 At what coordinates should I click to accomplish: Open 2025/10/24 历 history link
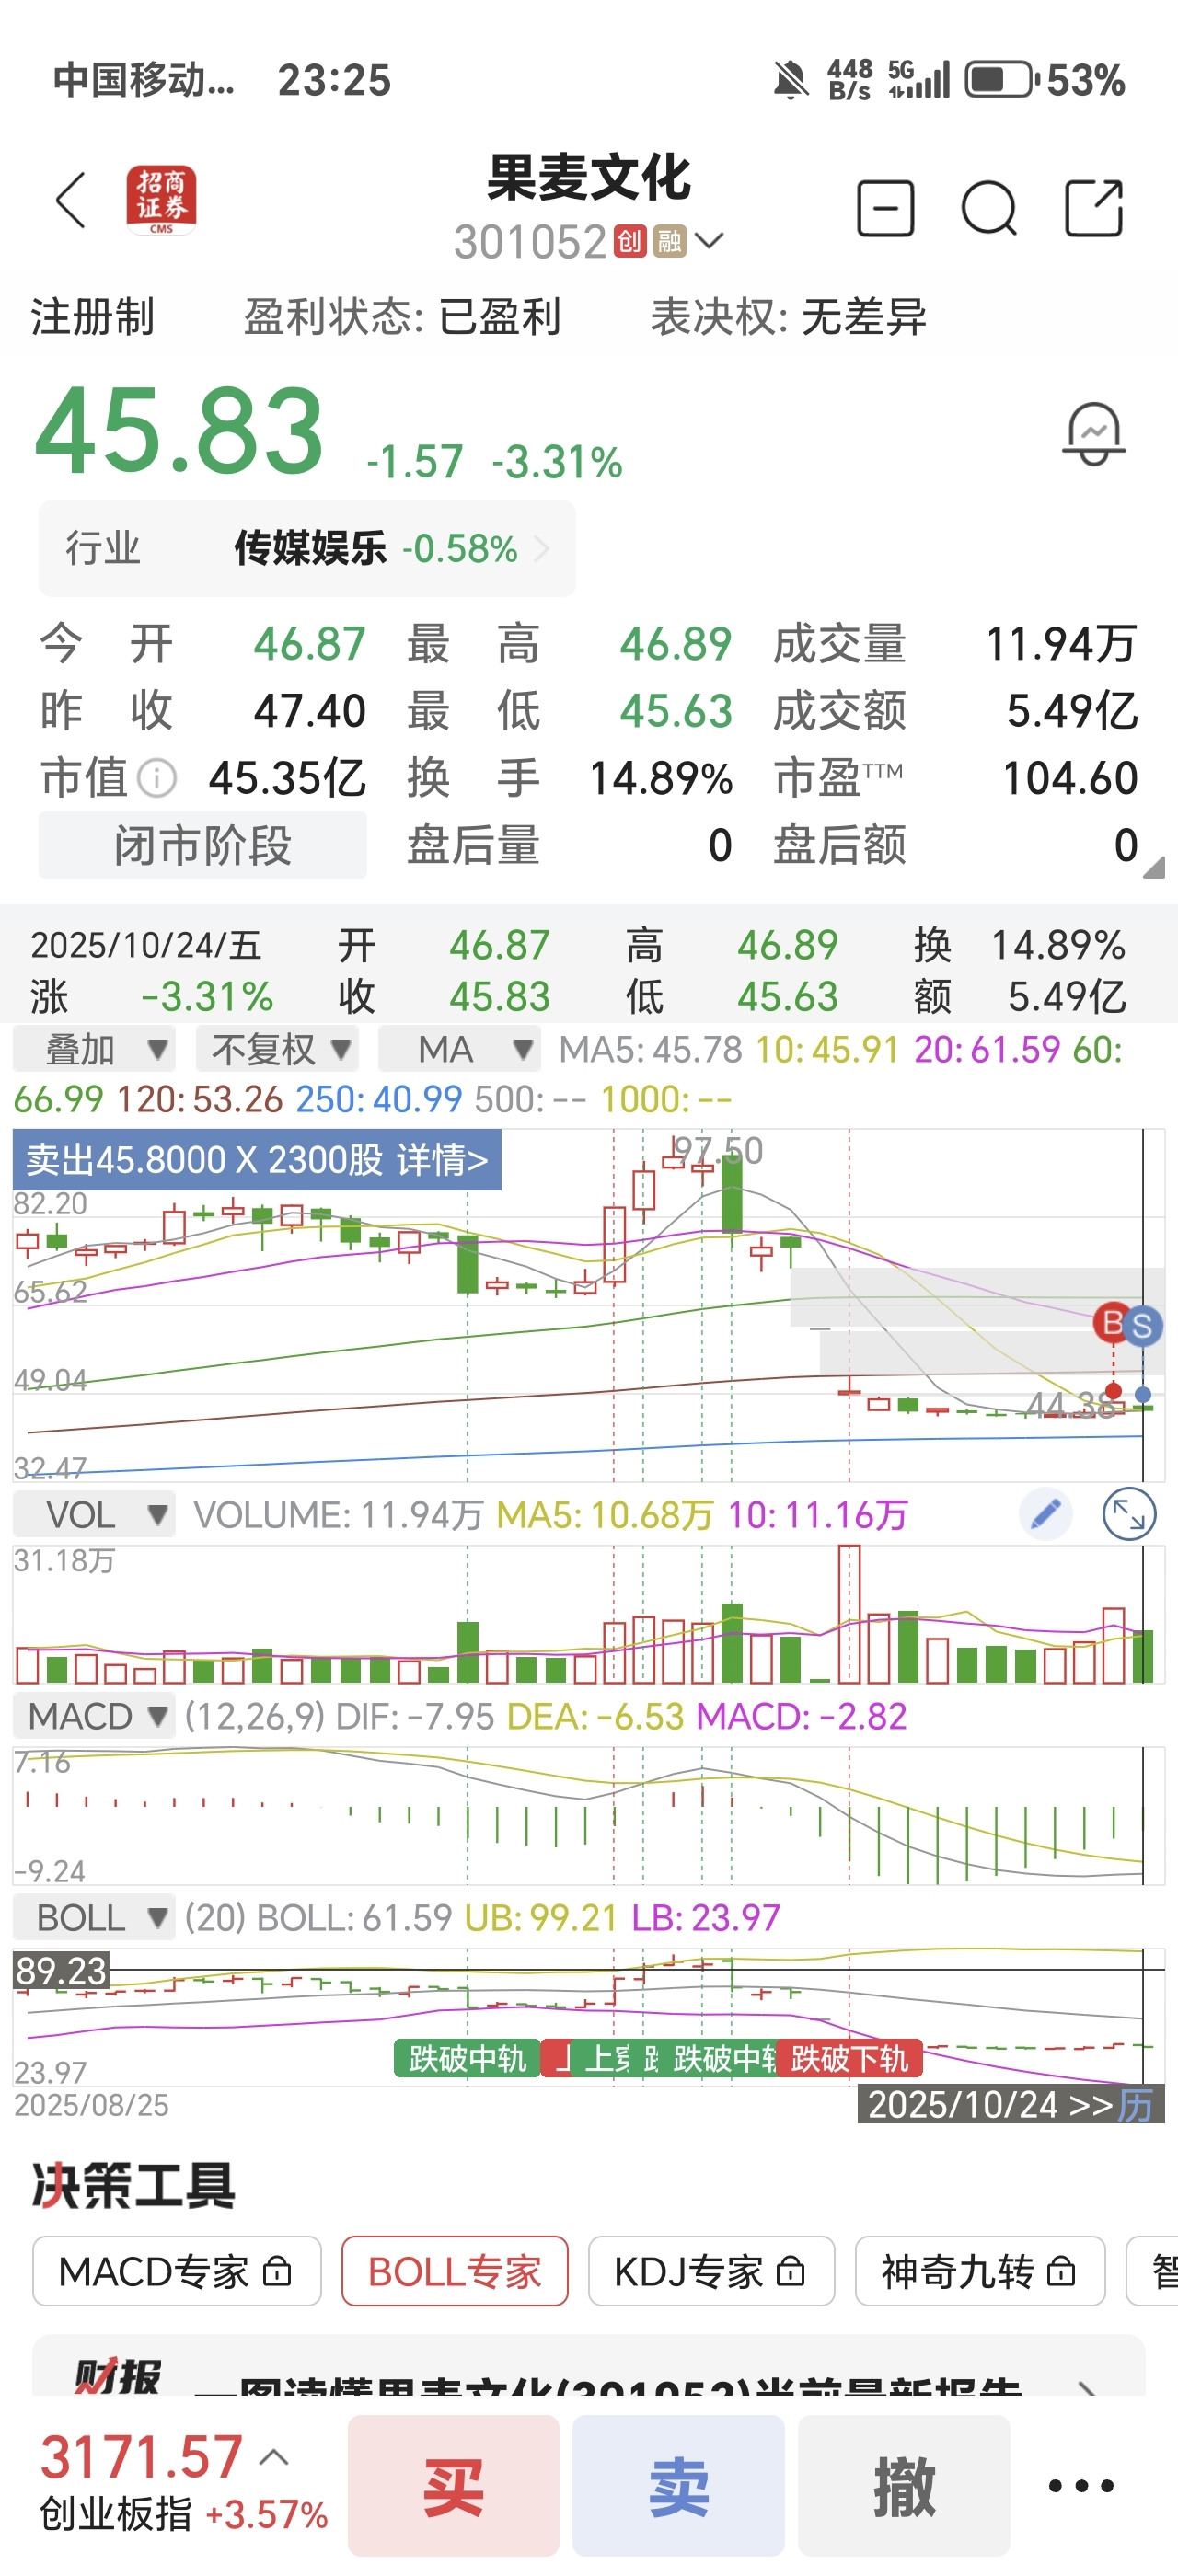tap(1011, 2105)
